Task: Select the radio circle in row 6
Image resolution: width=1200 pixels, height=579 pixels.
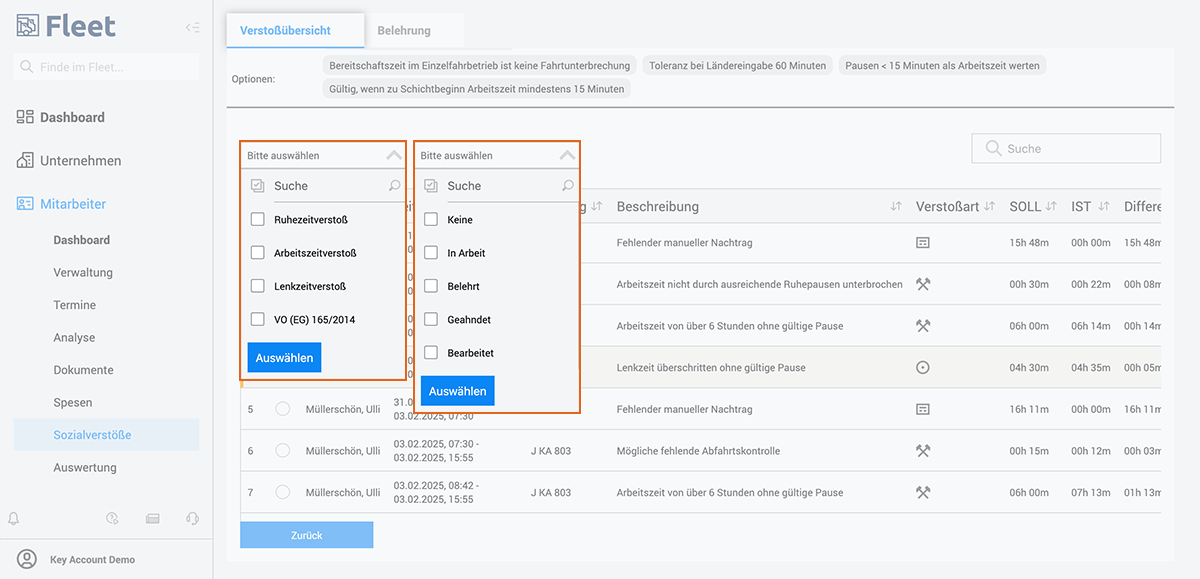Action: 282,451
